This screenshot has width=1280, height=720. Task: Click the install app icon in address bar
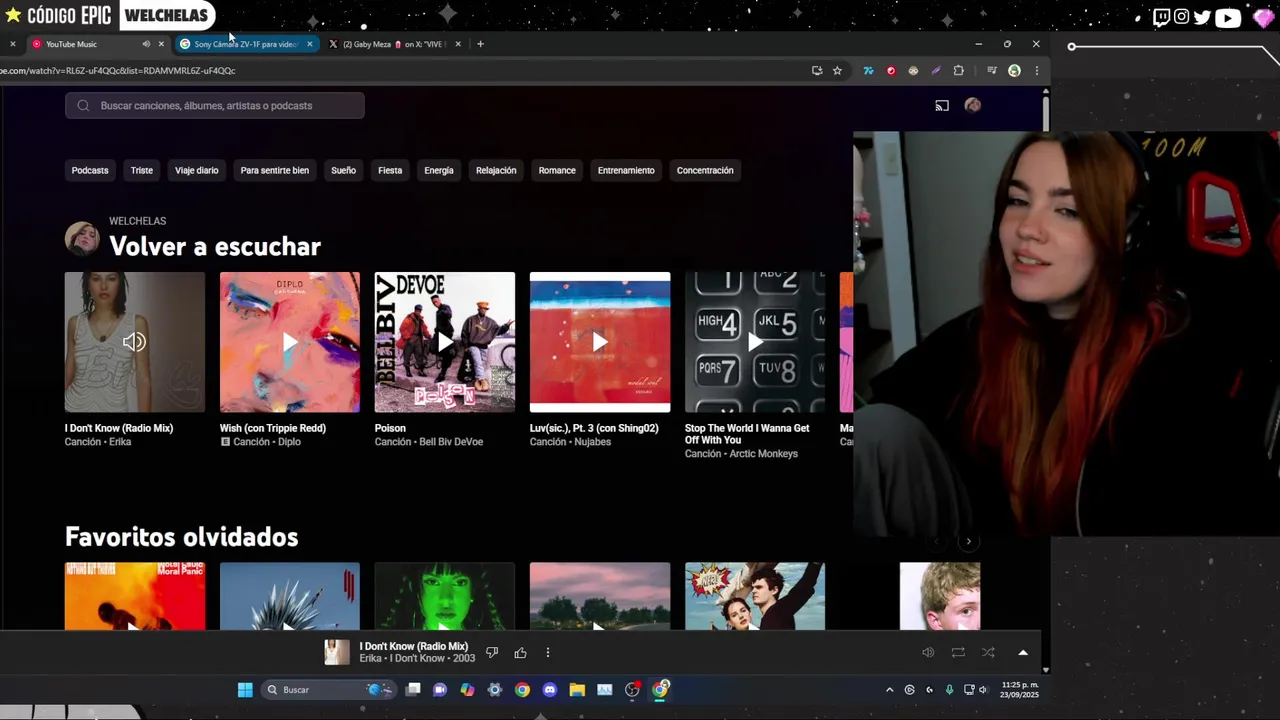click(816, 70)
